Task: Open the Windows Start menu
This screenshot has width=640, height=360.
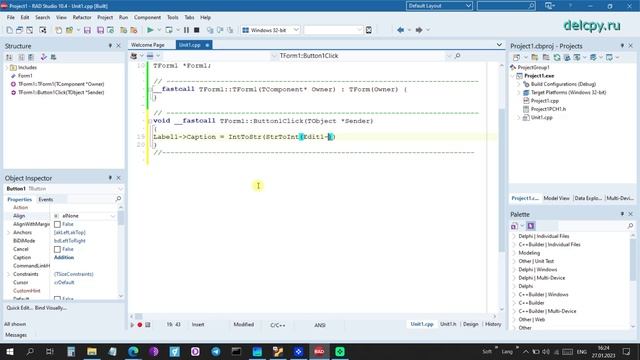Action: 9,351
